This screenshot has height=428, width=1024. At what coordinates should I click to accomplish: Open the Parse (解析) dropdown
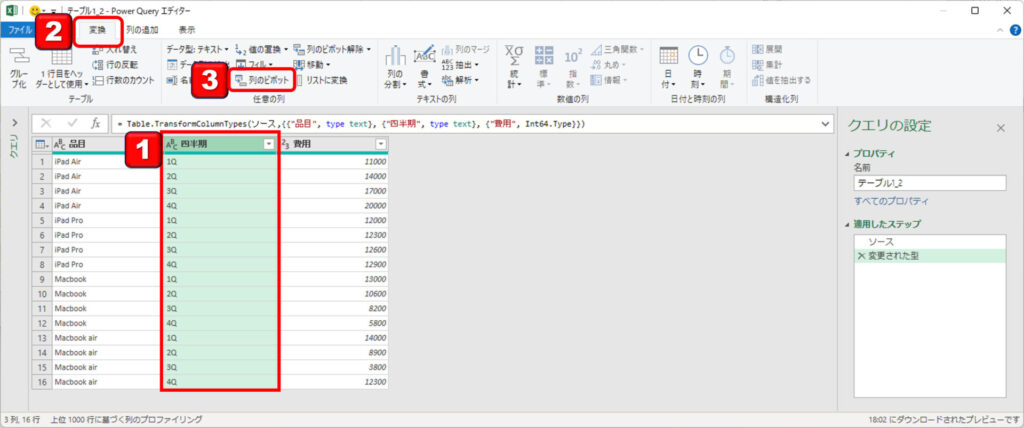click(x=461, y=80)
